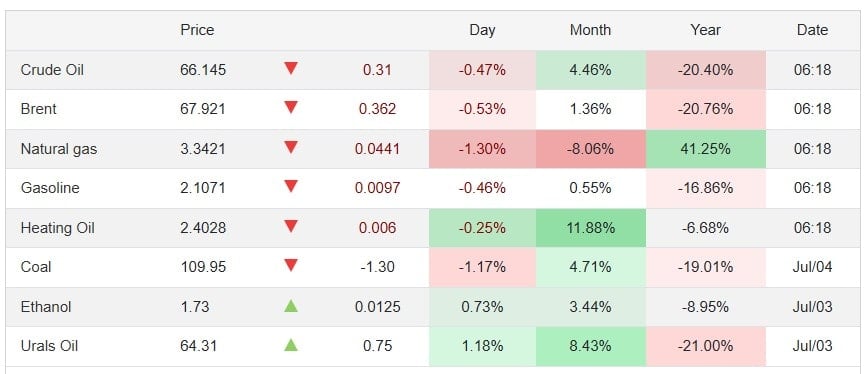Screen dimensions: 866x374
Task: Open the Crude Oil commodity link
Action: (x=52, y=70)
